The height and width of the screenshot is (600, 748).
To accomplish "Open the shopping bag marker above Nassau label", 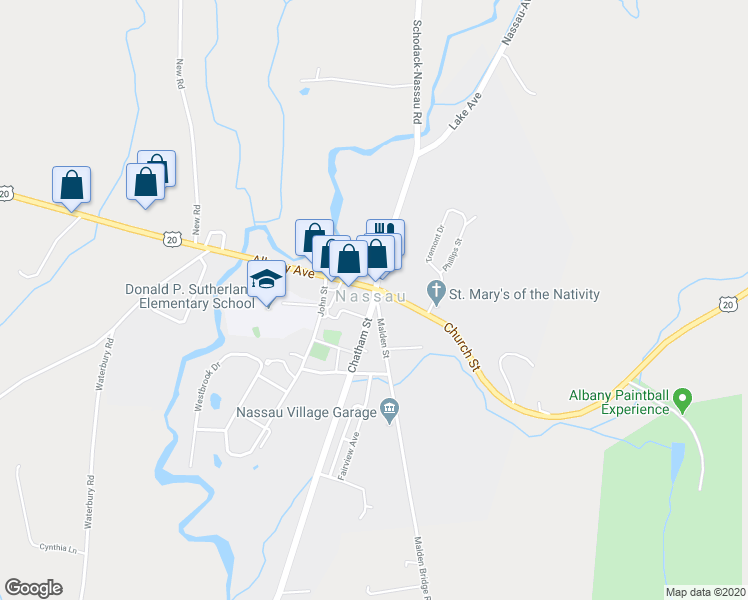I will 348,259.
